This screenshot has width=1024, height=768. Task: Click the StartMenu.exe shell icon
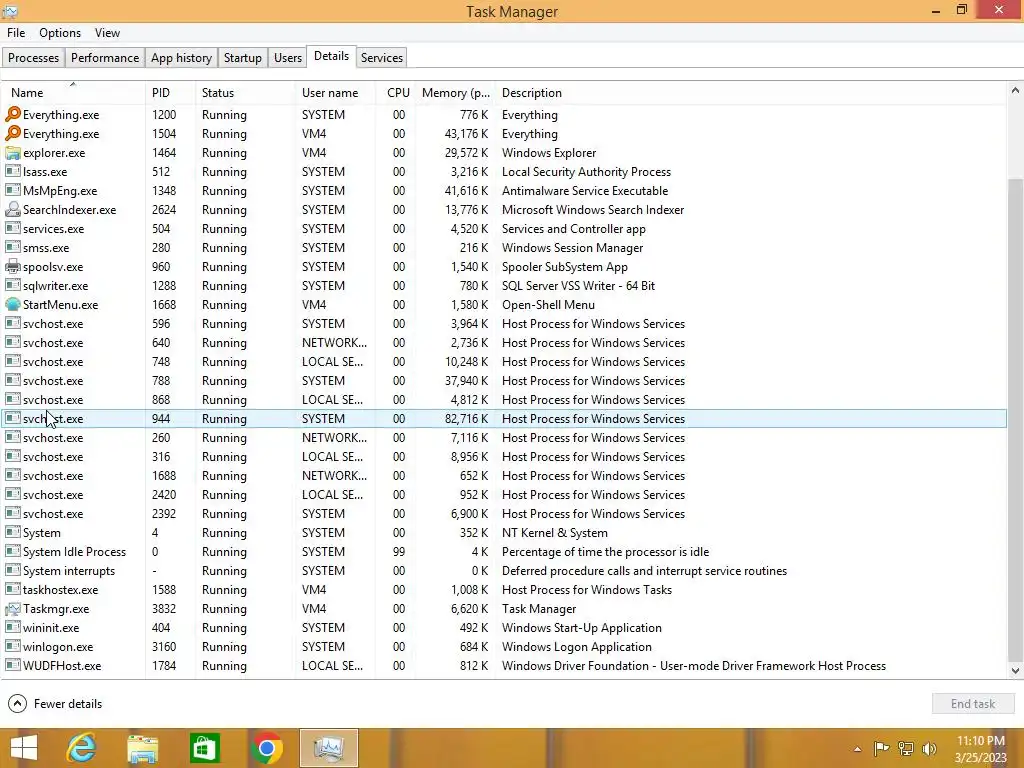12,304
